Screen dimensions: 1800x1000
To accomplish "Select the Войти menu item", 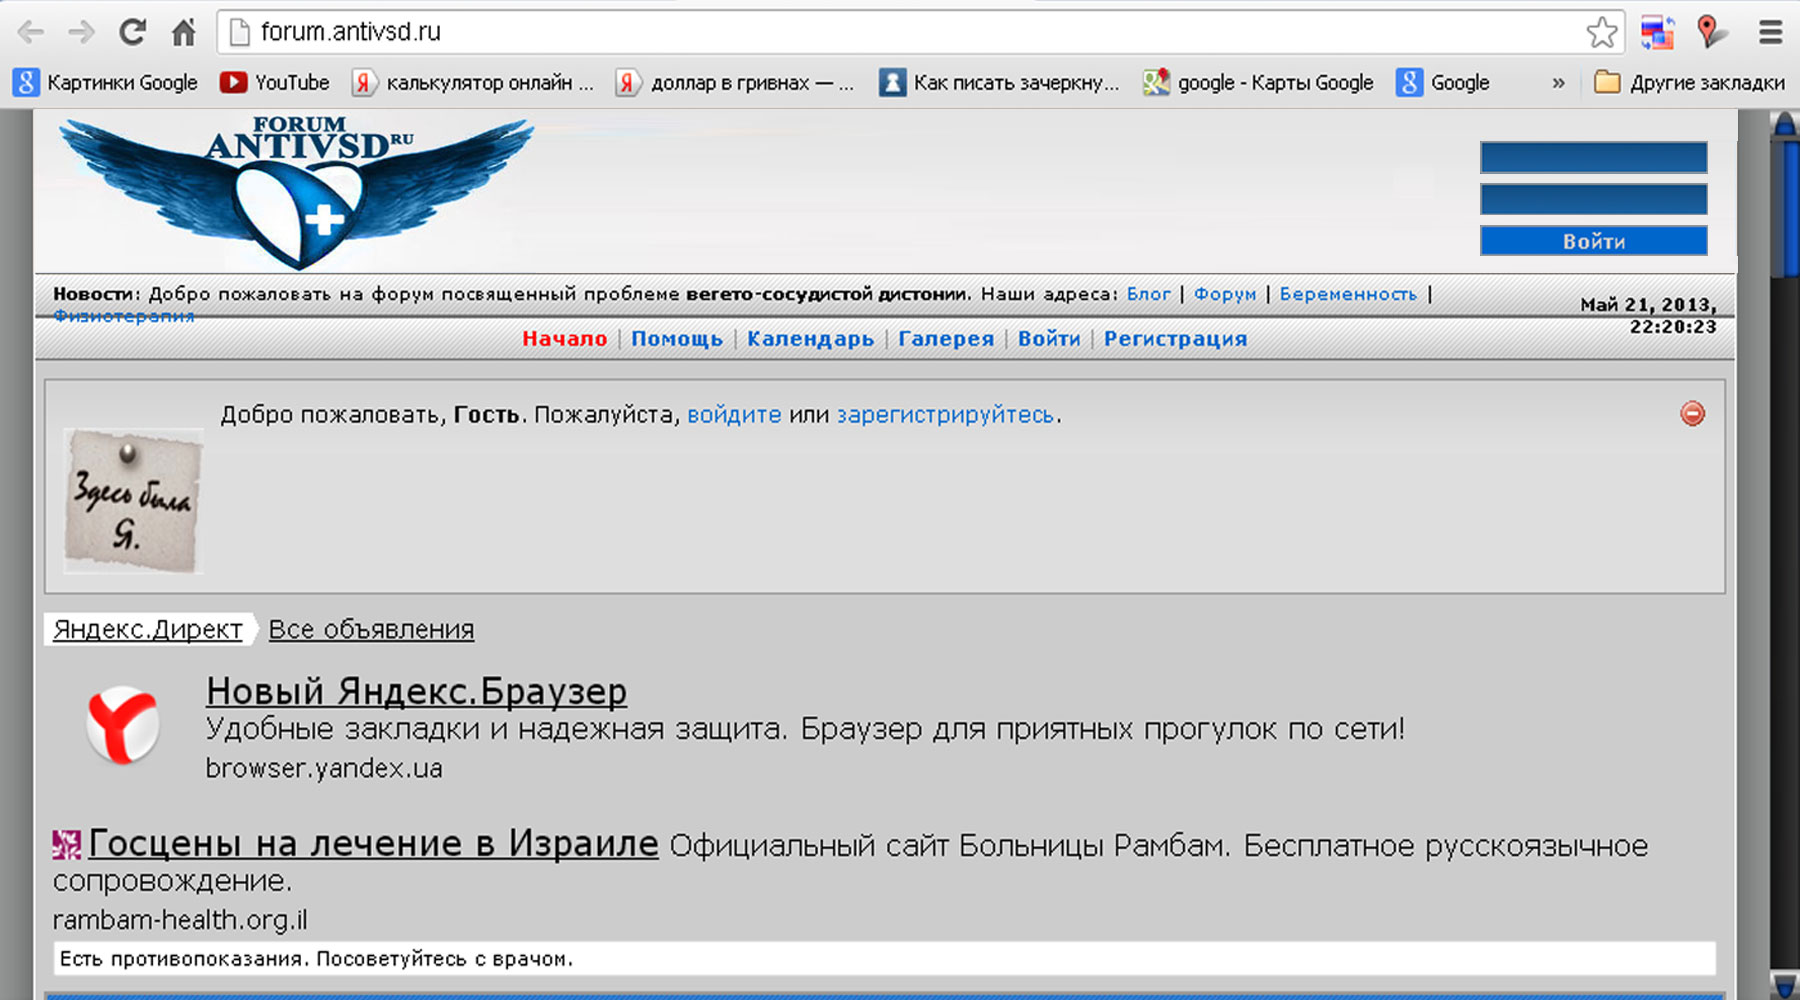I will (1049, 339).
